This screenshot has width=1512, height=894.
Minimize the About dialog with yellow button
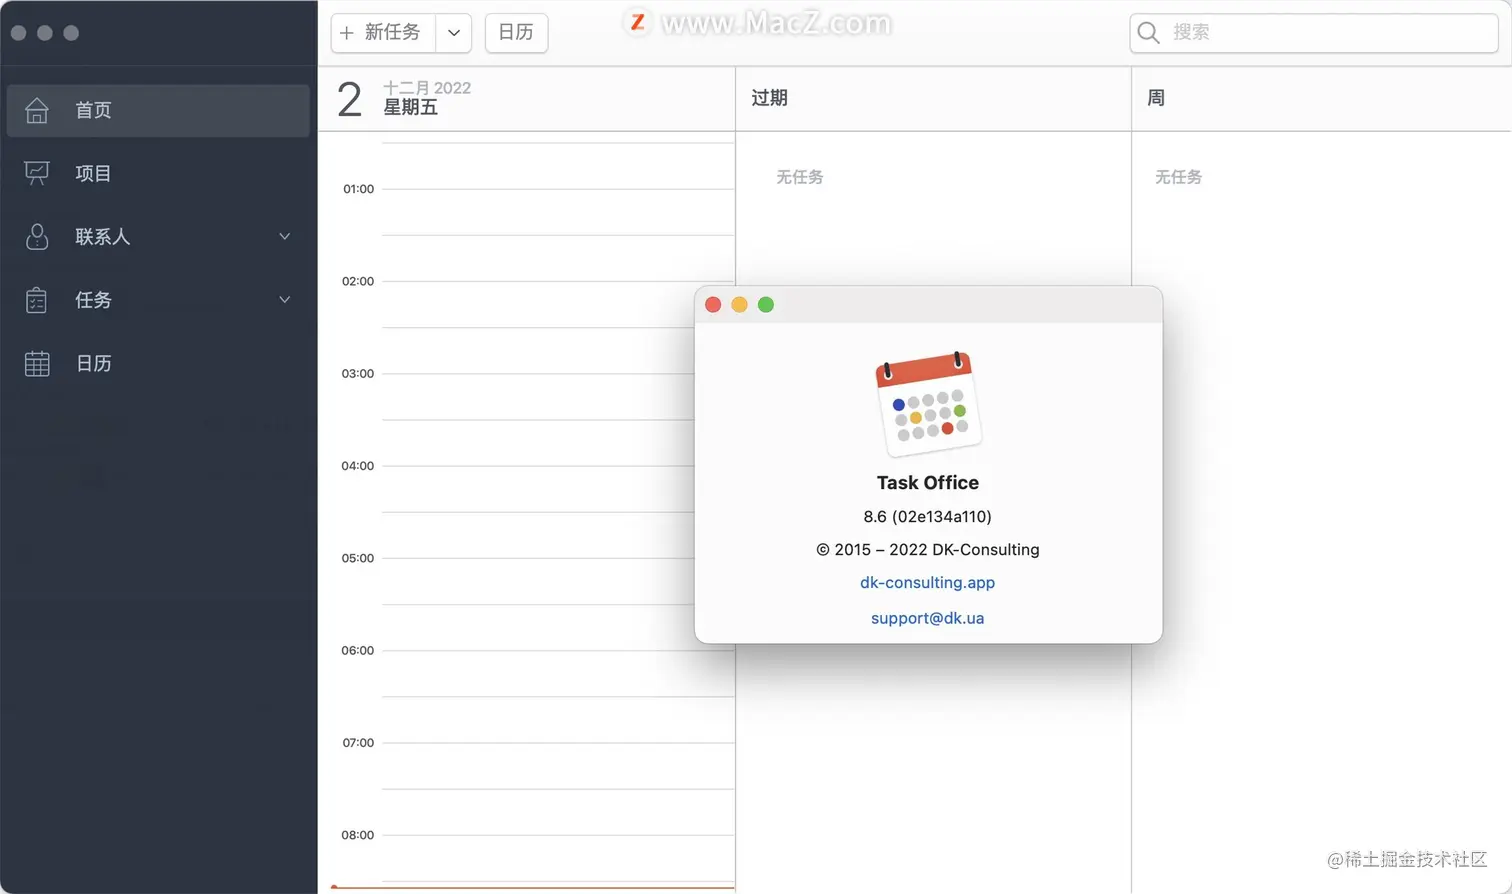[x=739, y=305]
